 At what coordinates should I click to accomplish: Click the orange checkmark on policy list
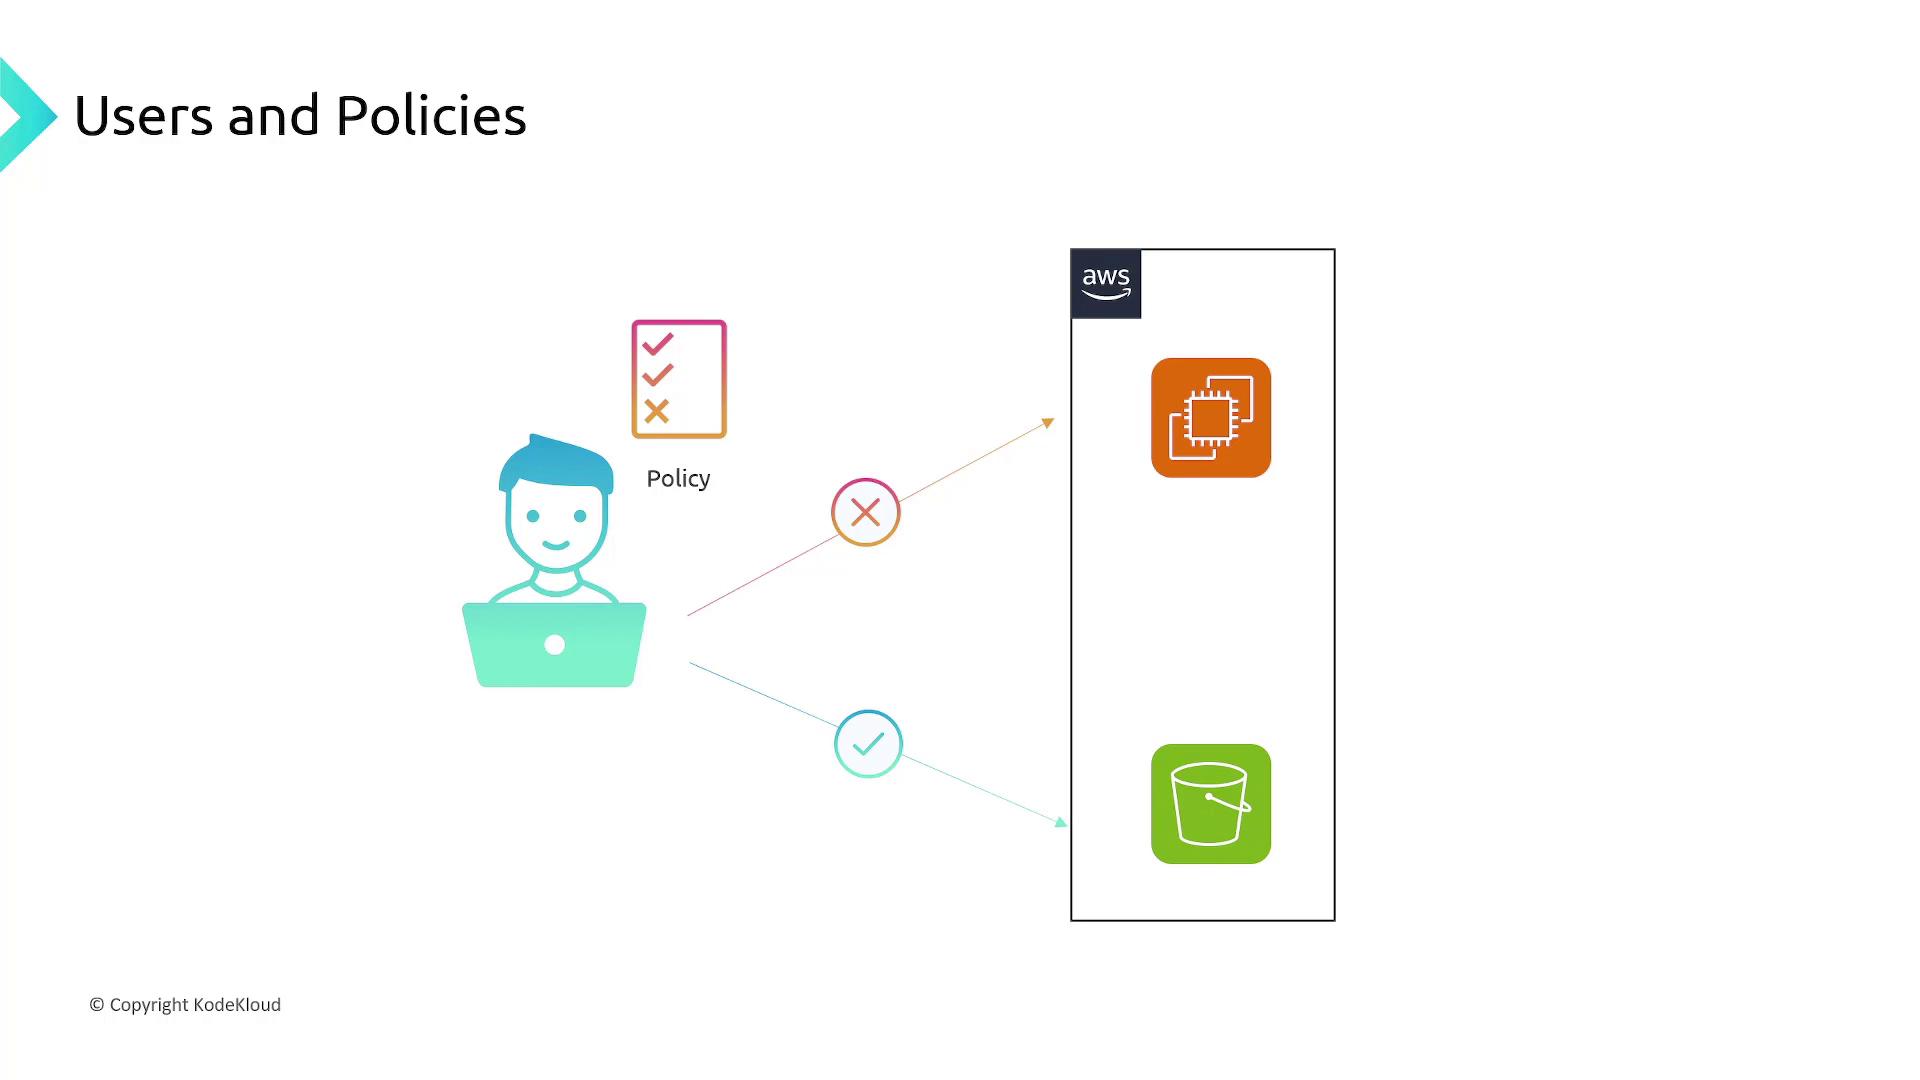click(x=655, y=377)
